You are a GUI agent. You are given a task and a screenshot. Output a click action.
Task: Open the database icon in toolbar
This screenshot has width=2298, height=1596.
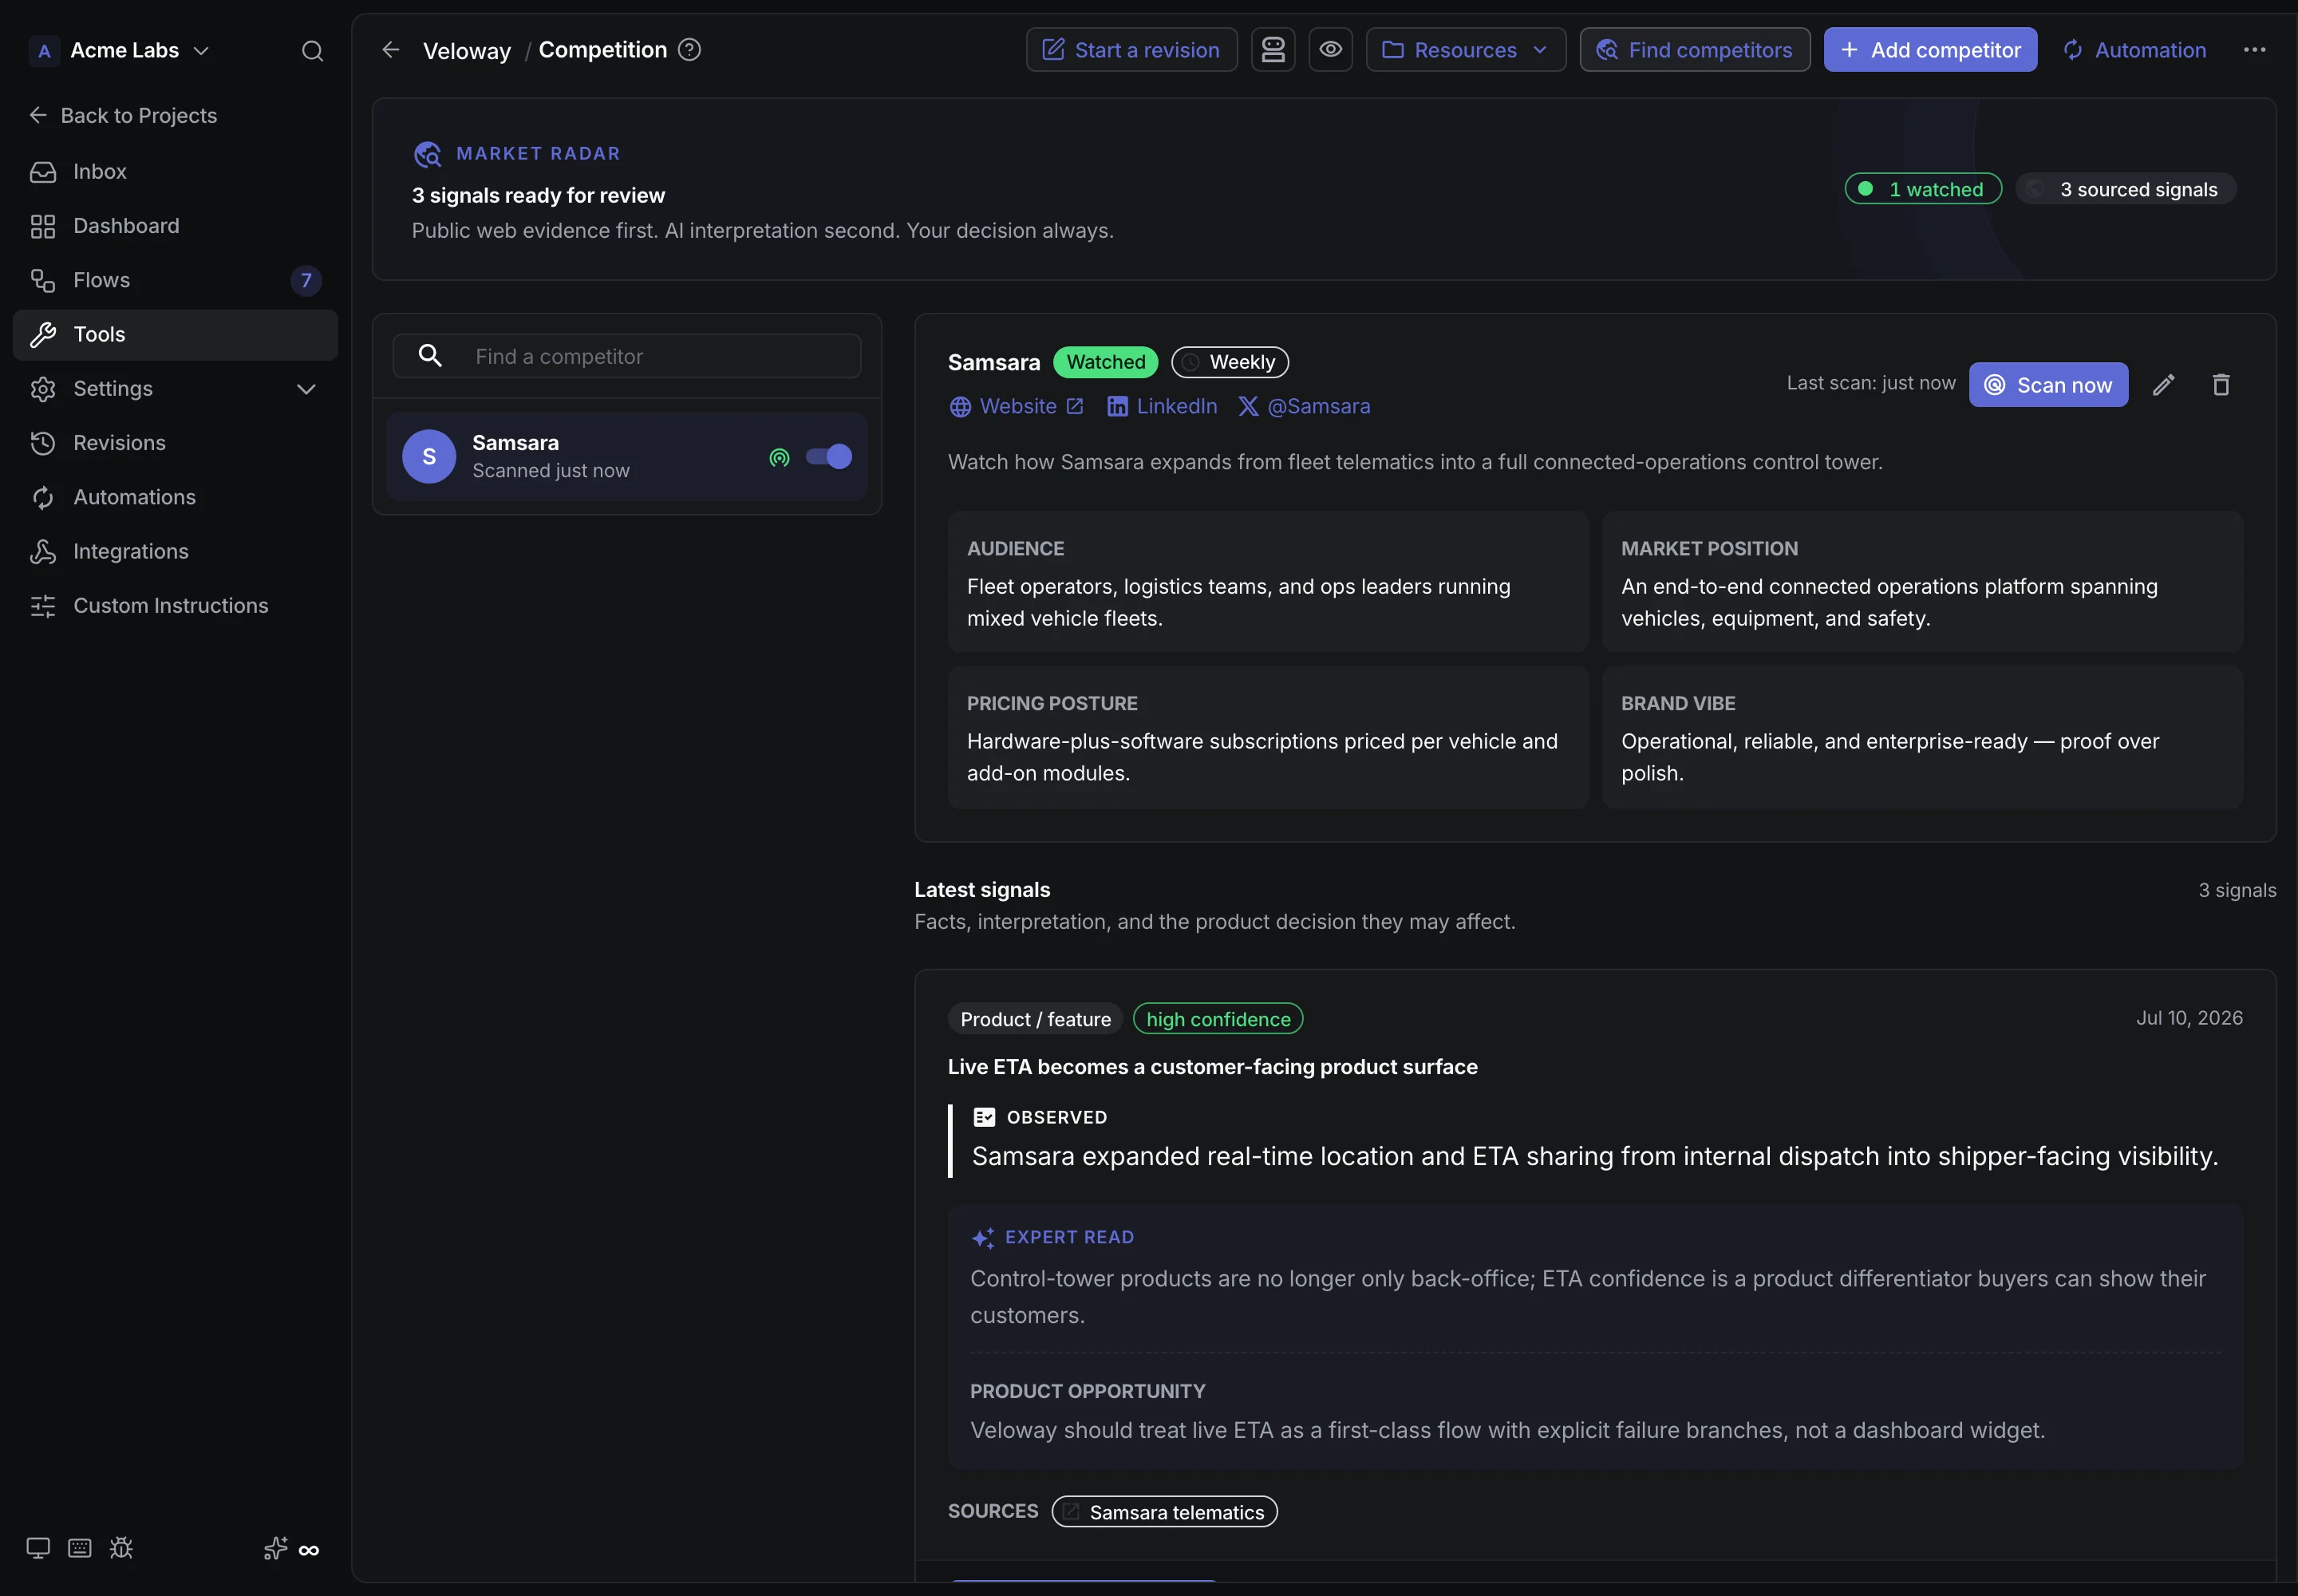point(1273,50)
